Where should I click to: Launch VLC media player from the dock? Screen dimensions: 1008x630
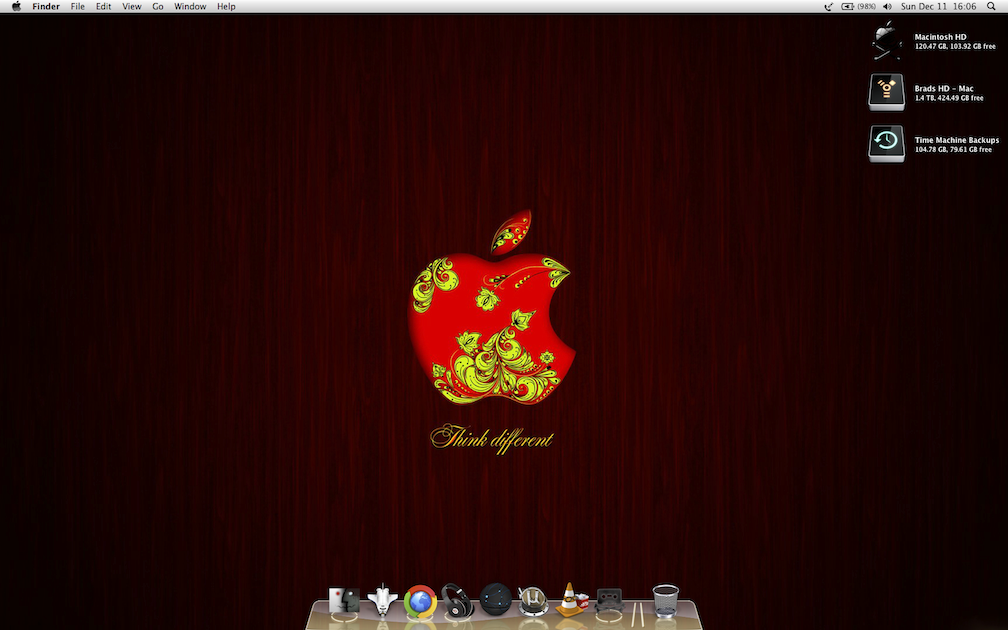(572, 600)
